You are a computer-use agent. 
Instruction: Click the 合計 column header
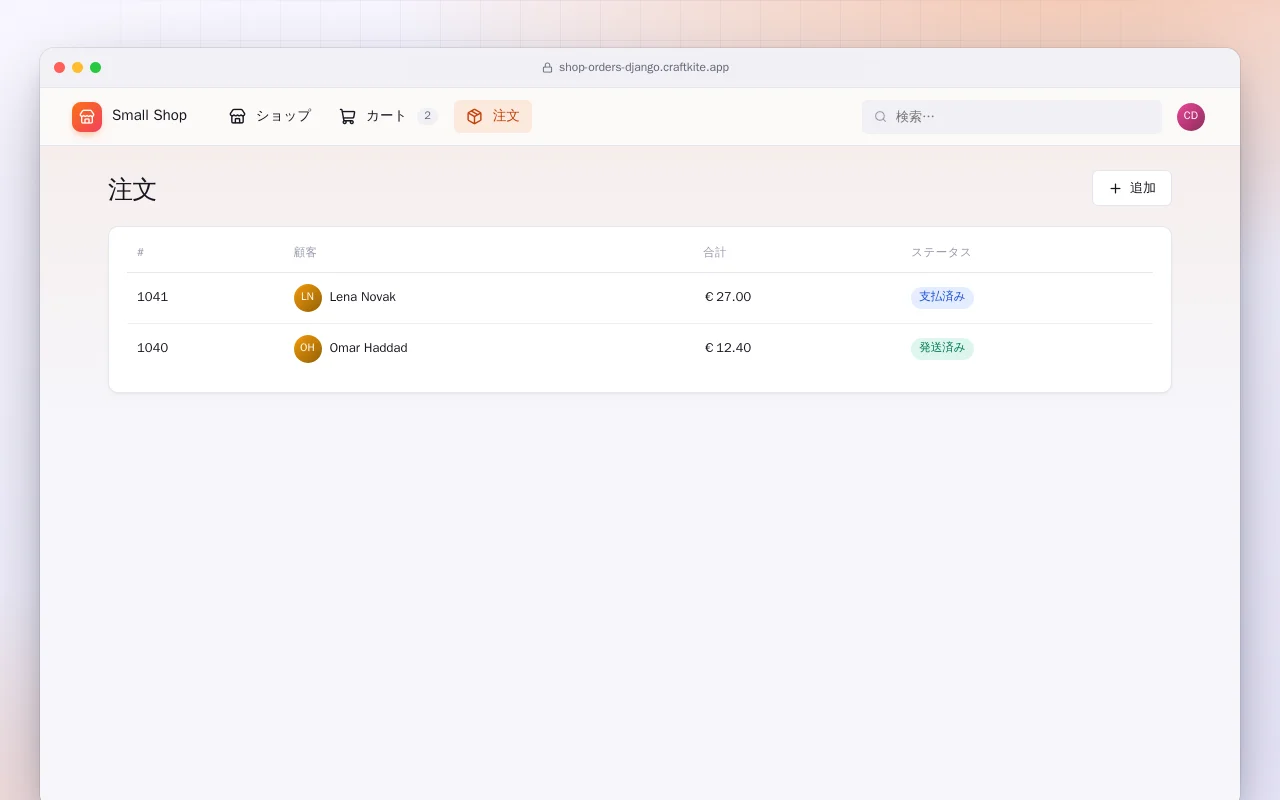pyautogui.click(x=715, y=253)
